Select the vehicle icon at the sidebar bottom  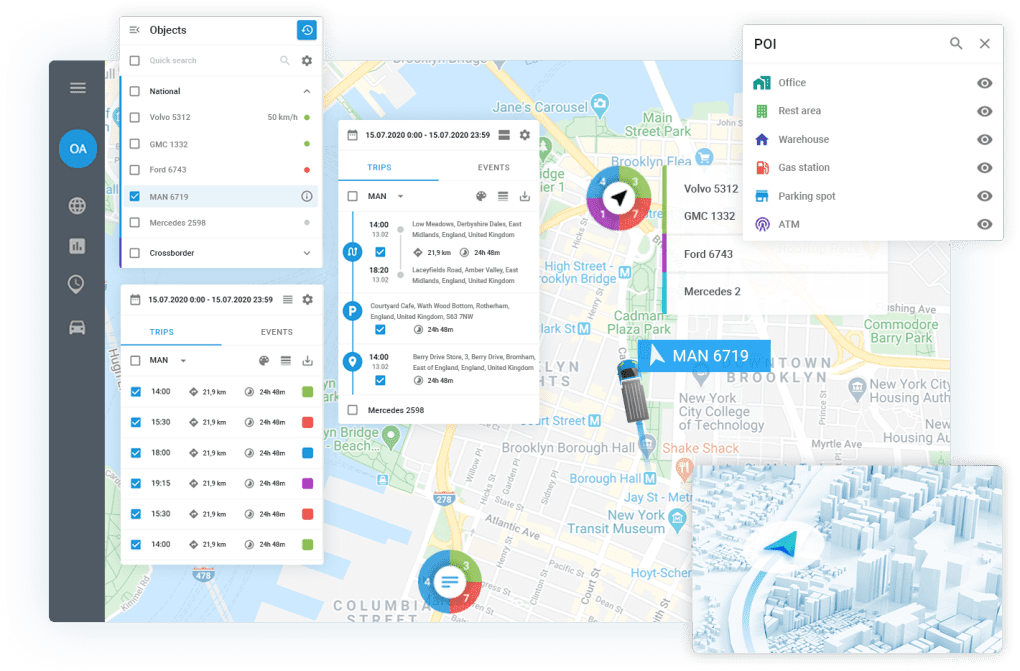[x=78, y=326]
